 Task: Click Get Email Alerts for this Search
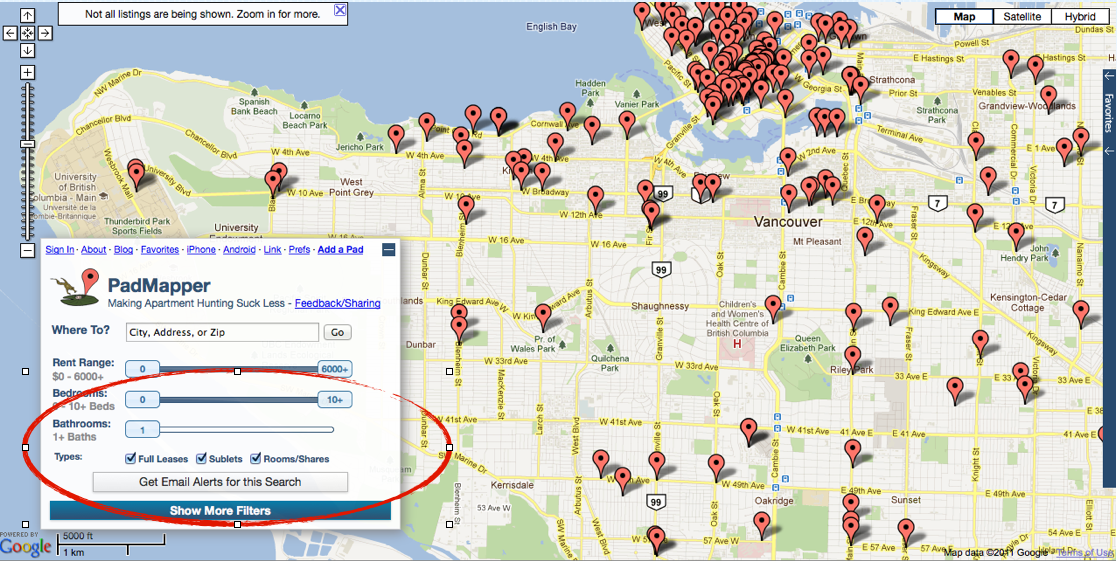click(x=220, y=482)
